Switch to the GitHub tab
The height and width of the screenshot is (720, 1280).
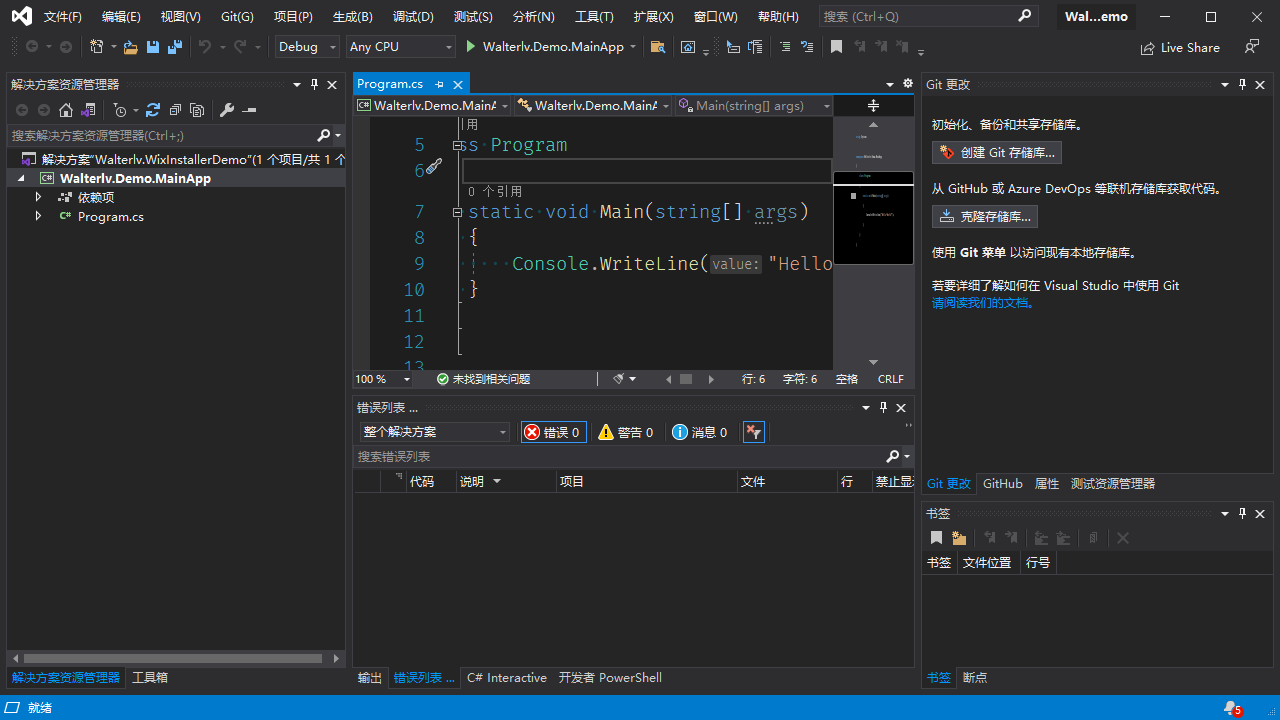coord(1002,484)
